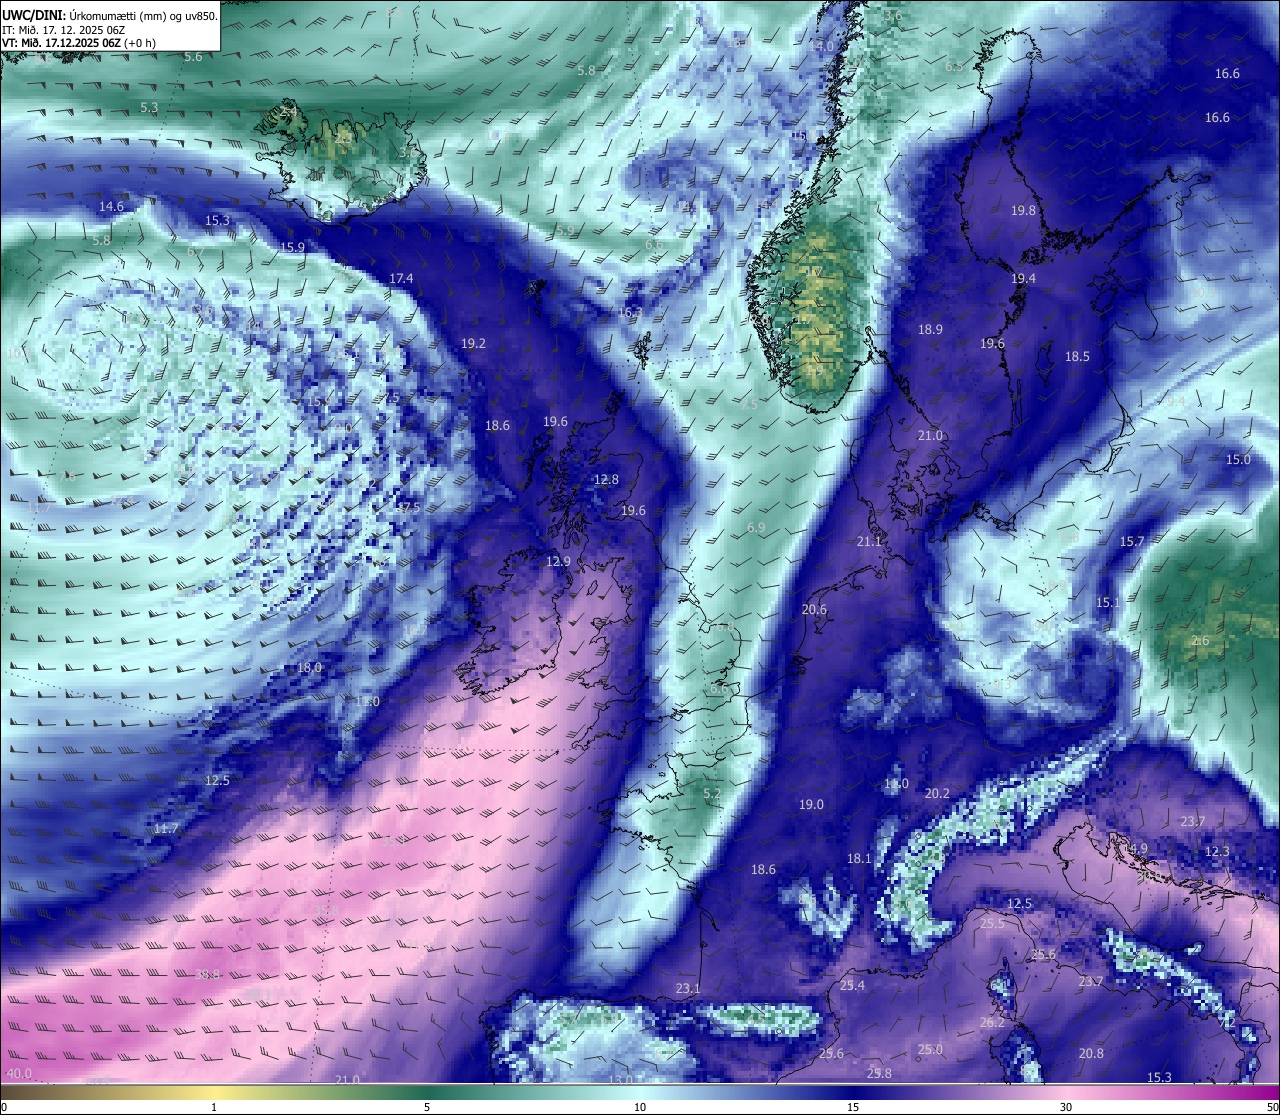Screen dimensions: 1280x1115
Task: Click the 25.8 value label
Action: tap(879, 1073)
